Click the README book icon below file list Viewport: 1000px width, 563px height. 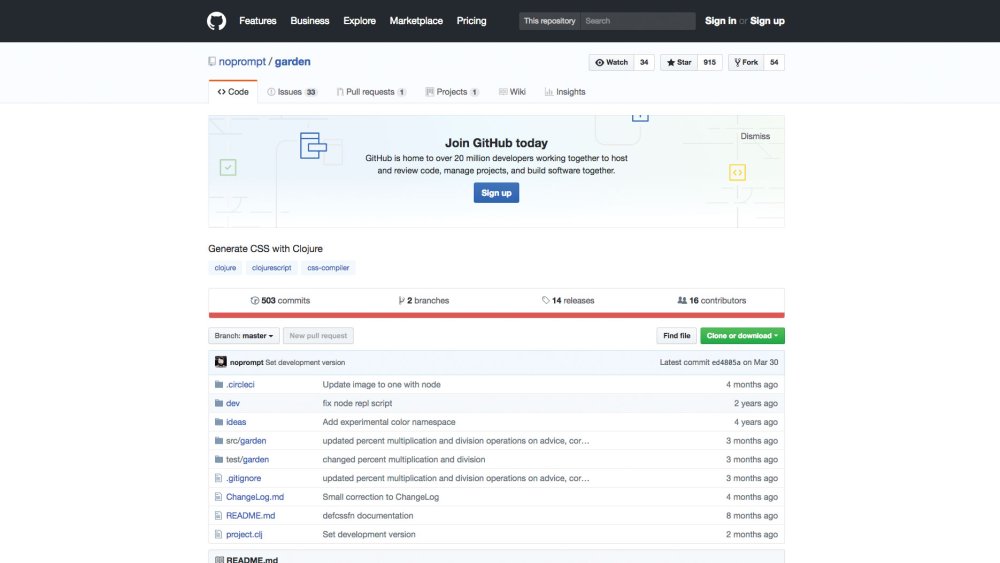pos(219,560)
